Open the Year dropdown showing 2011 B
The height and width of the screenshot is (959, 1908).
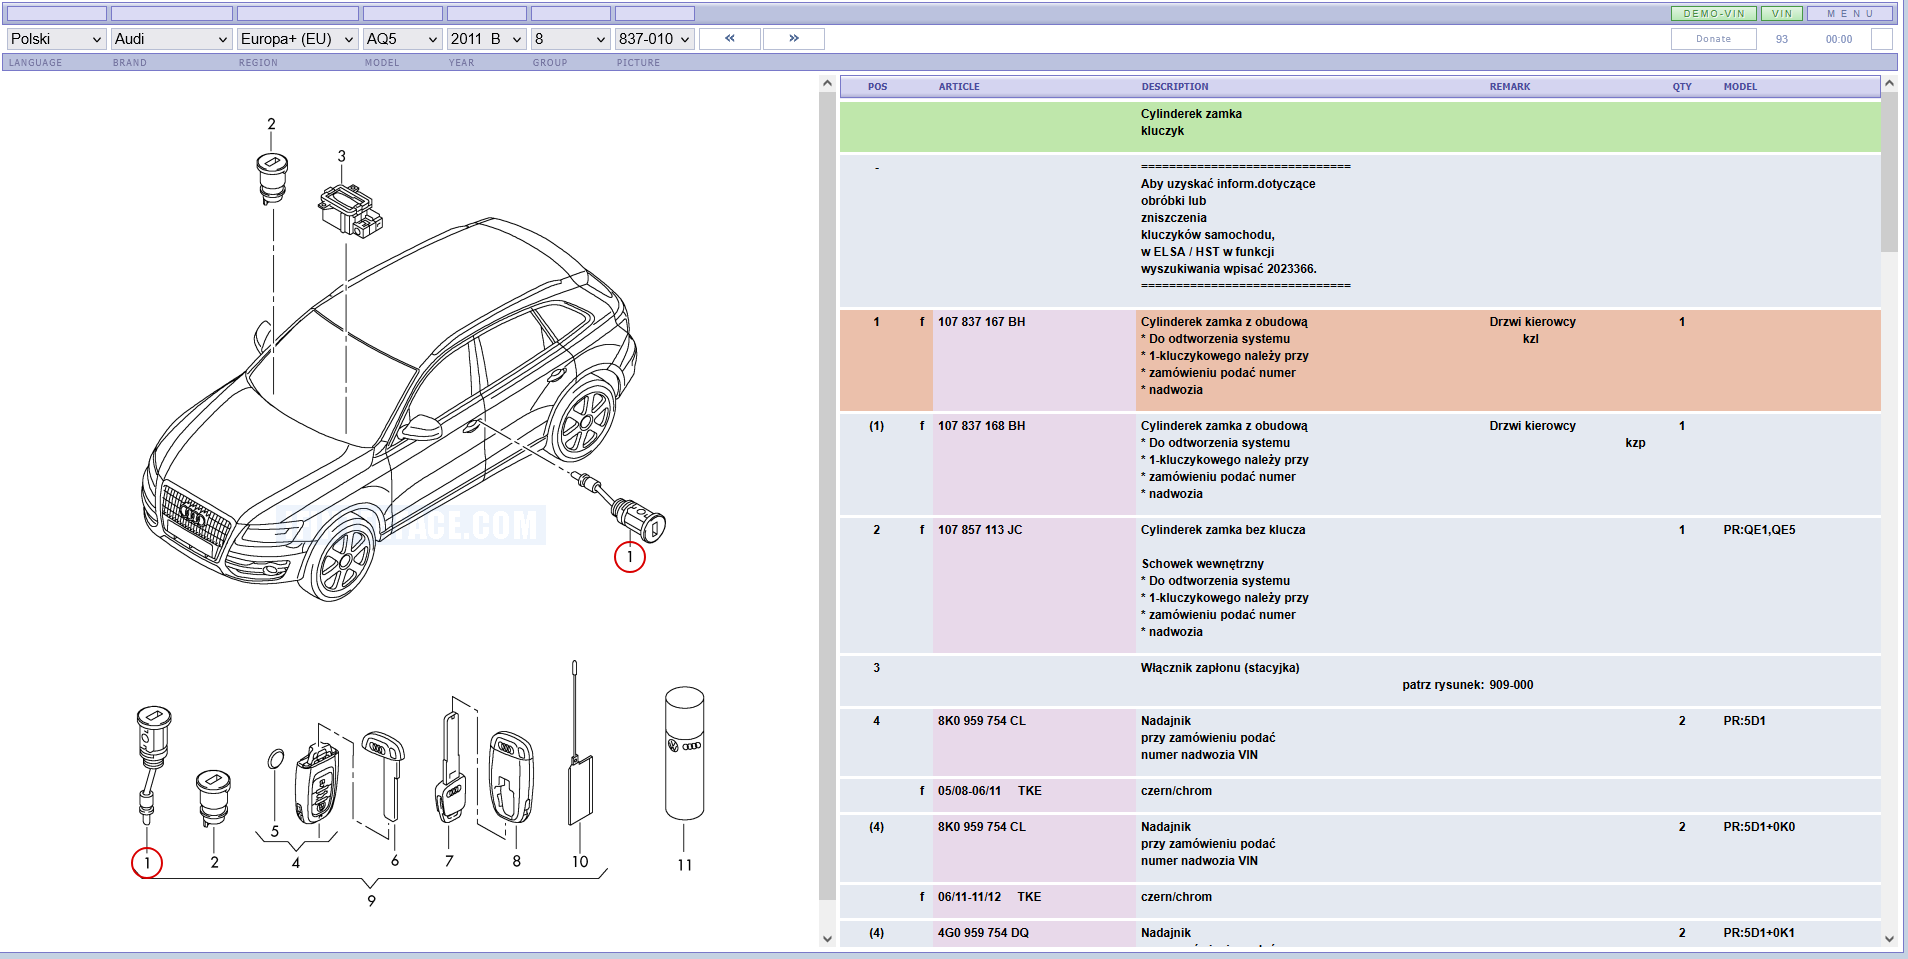tap(486, 39)
